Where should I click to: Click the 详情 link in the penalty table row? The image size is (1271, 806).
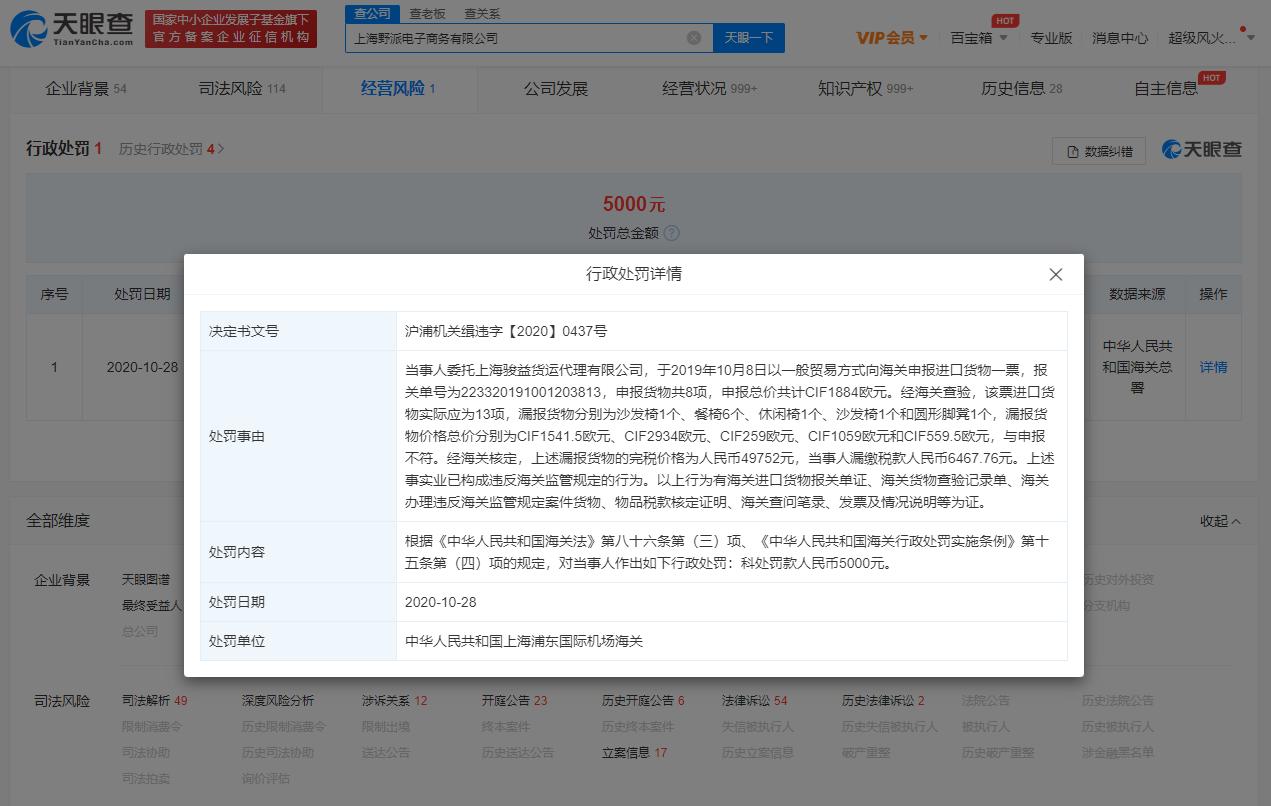[1213, 367]
